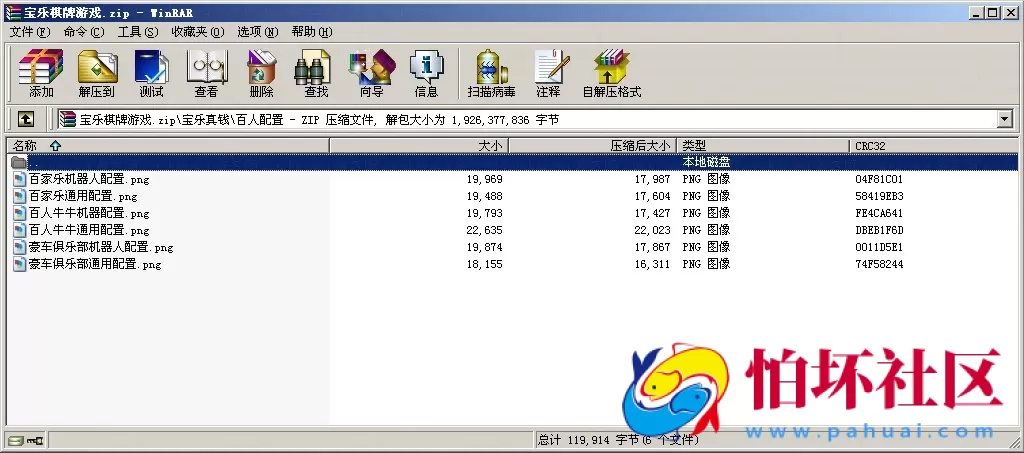The width and height of the screenshot is (1024, 453).
Task: Expand the address path dropdown
Action: click(x=1004, y=119)
